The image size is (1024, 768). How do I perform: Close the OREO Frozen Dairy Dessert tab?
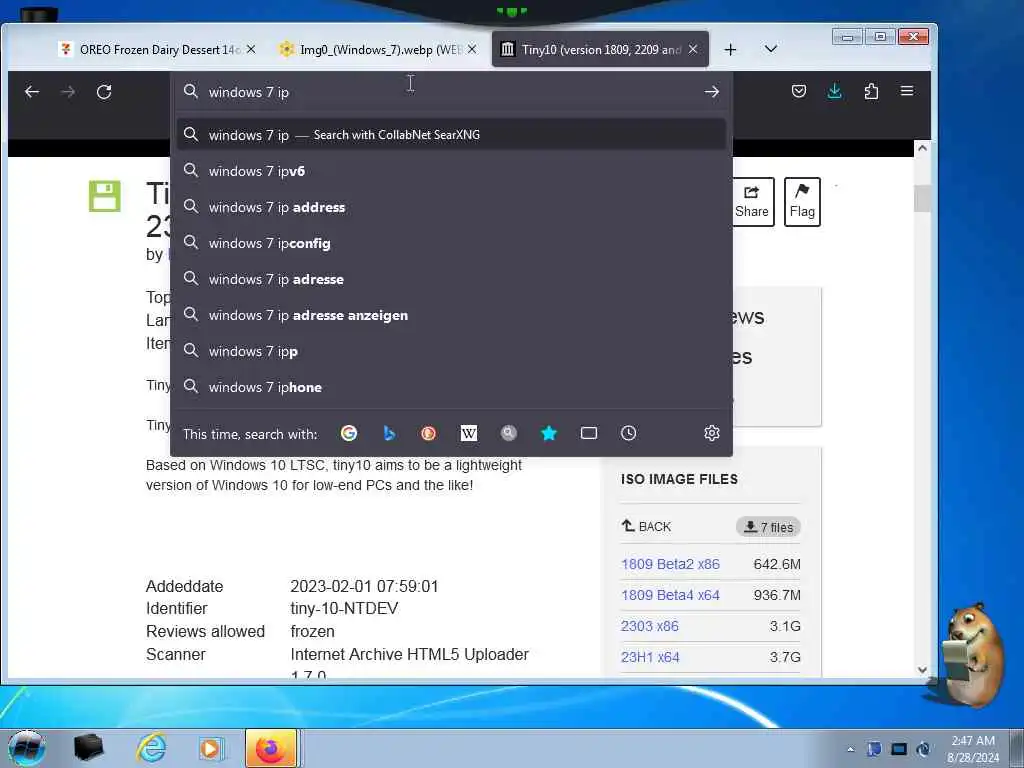tap(251, 50)
